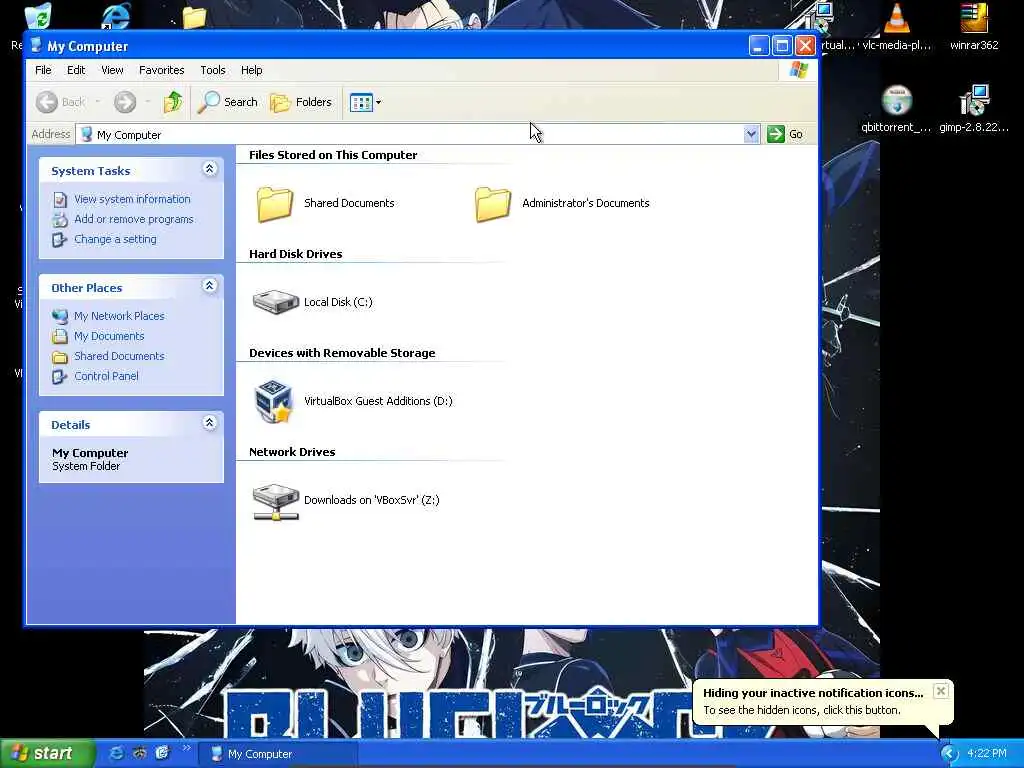Click the Recycle Bin desktop icon
1024x768 pixels.
[38, 17]
